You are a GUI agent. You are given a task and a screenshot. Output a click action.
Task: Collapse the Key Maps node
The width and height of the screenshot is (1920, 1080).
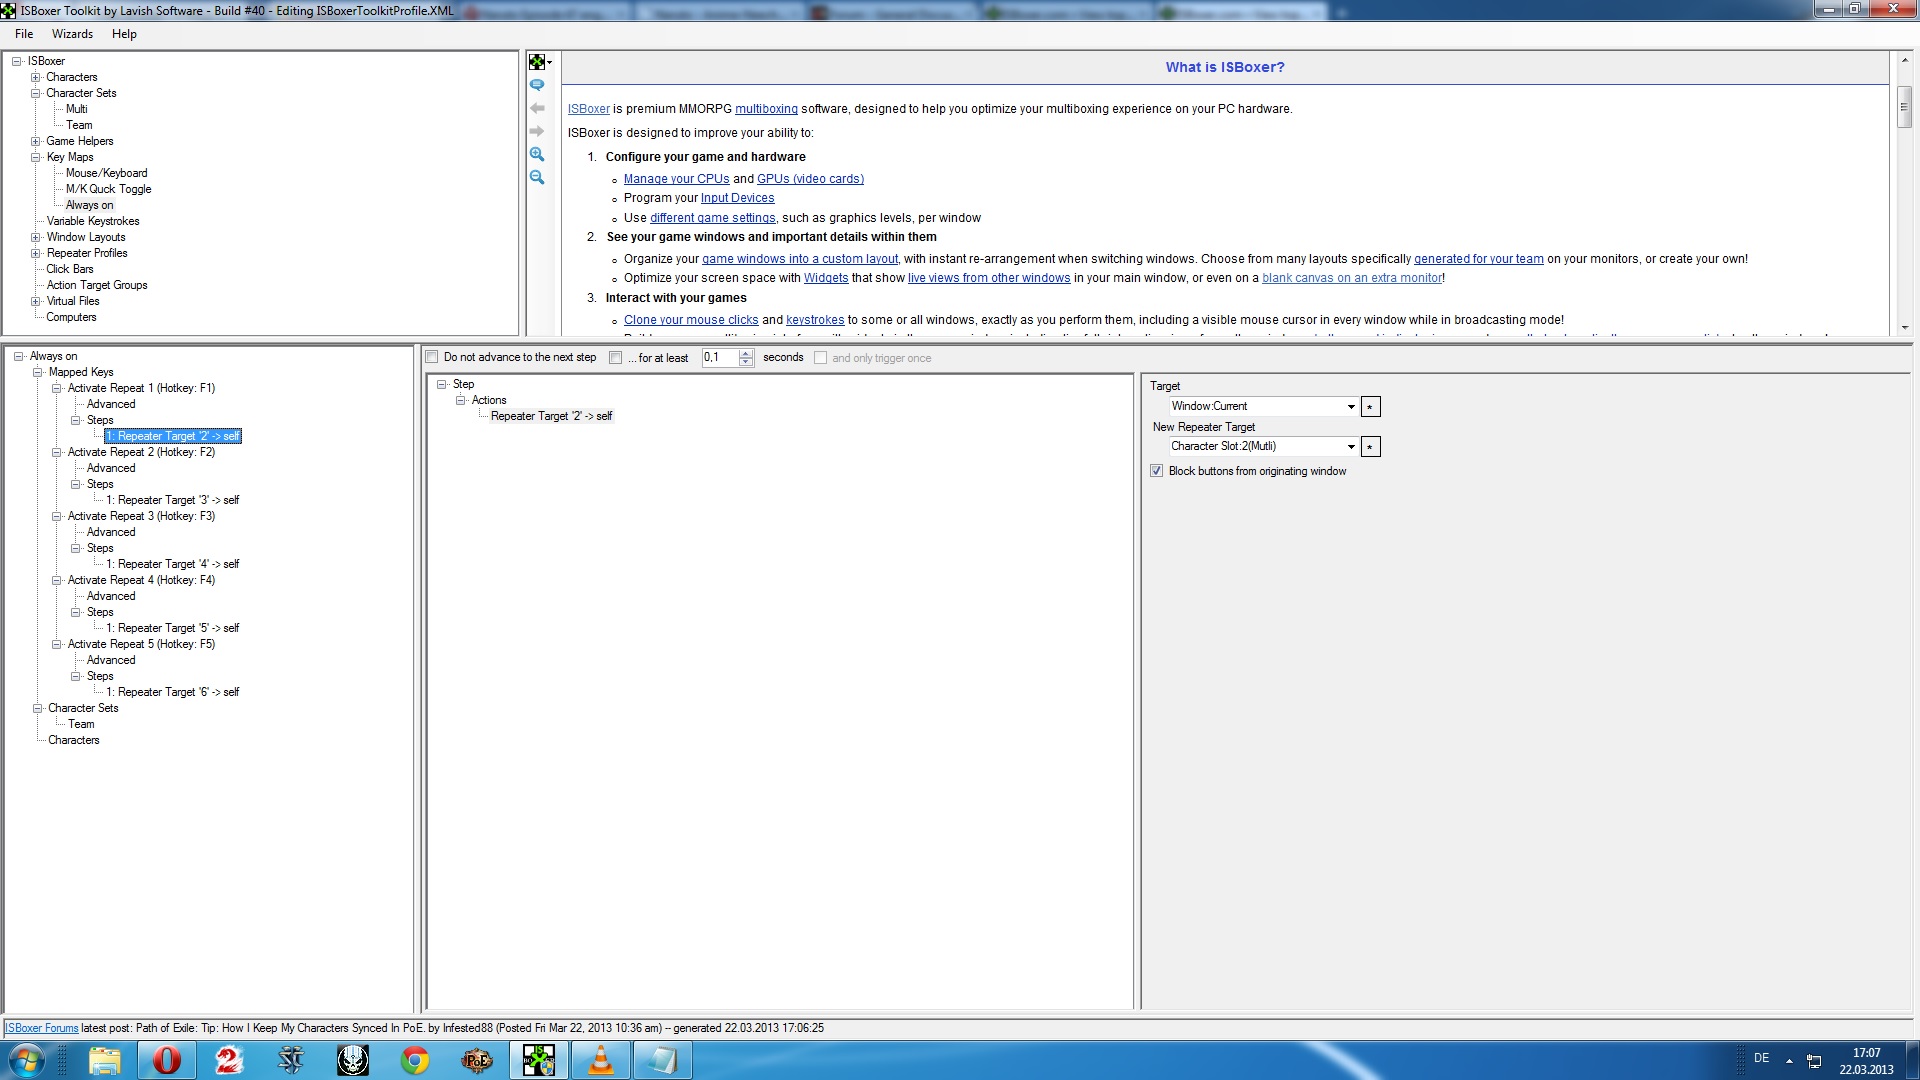[x=36, y=157]
